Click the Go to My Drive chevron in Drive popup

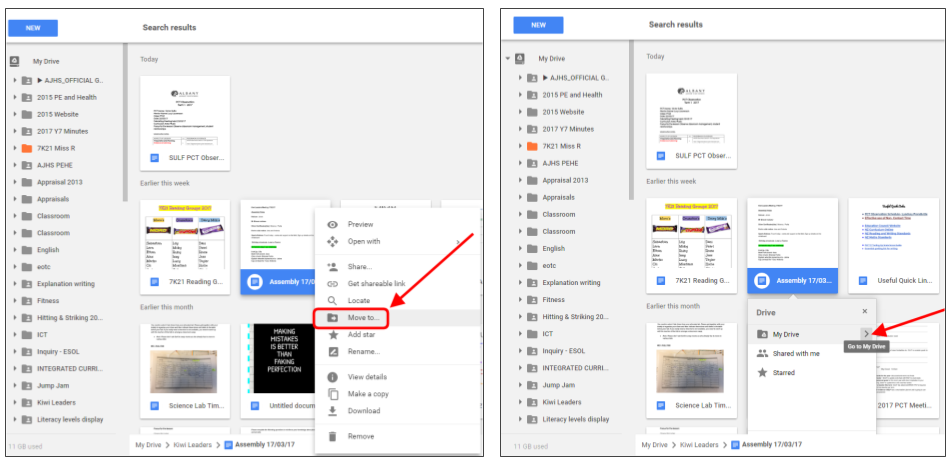pos(867,333)
